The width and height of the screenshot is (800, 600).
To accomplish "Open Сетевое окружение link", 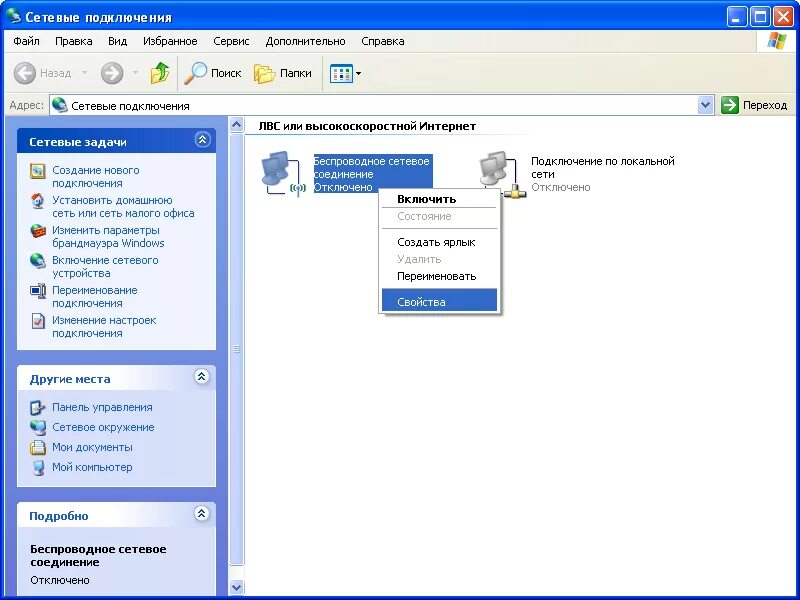I will 103,427.
